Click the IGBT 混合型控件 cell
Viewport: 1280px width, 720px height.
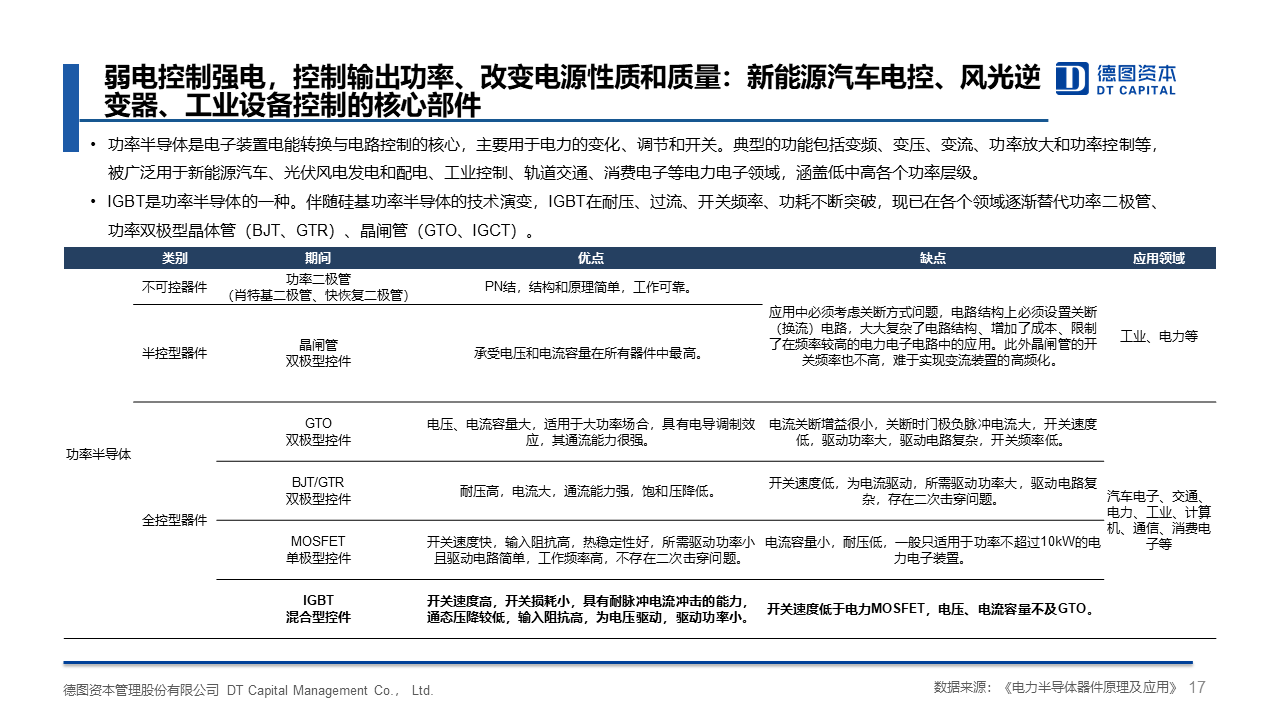[x=318, y=609]
